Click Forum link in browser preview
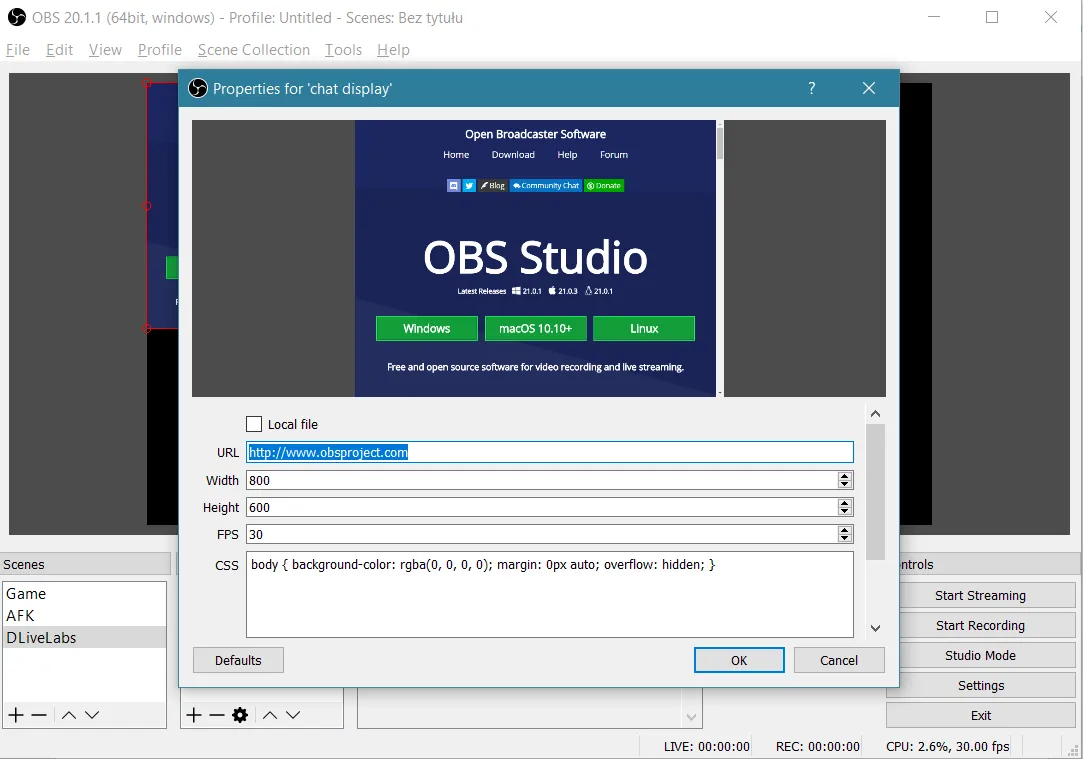Viewport: 1083px width, 759px height. coord(614,155)
